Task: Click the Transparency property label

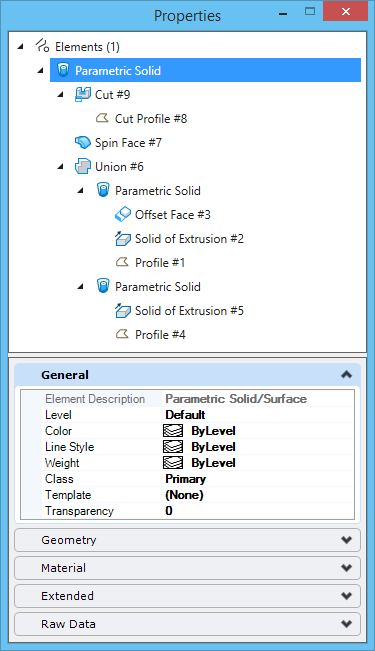Action: [79, 511]
